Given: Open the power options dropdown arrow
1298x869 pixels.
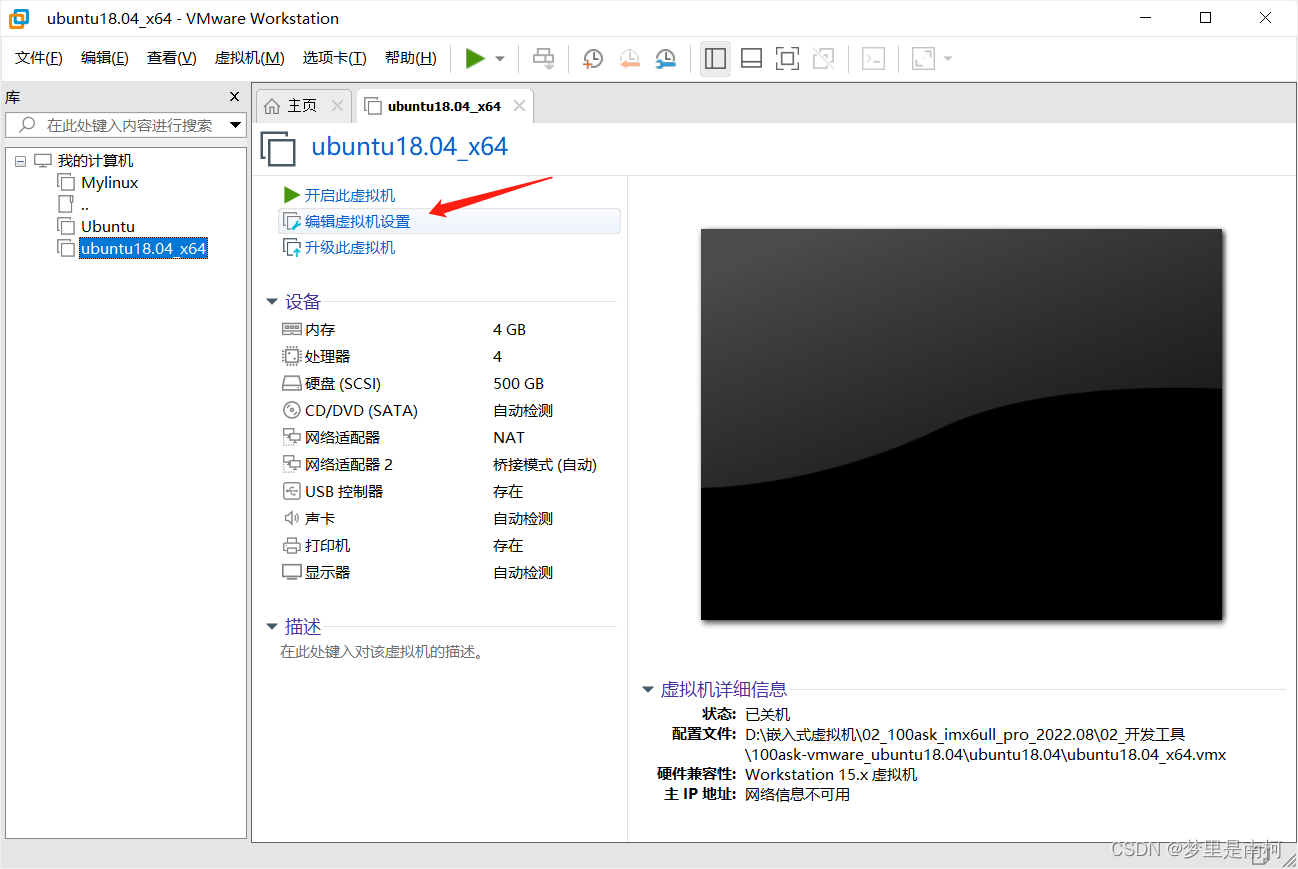Looking at the screenshot, I should pos(500,59).
